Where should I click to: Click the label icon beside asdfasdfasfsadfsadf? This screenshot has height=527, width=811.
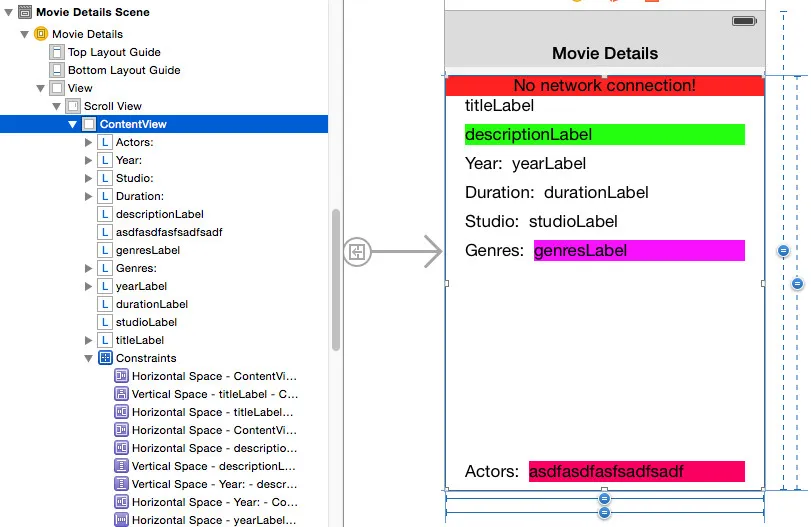(105, 232)
